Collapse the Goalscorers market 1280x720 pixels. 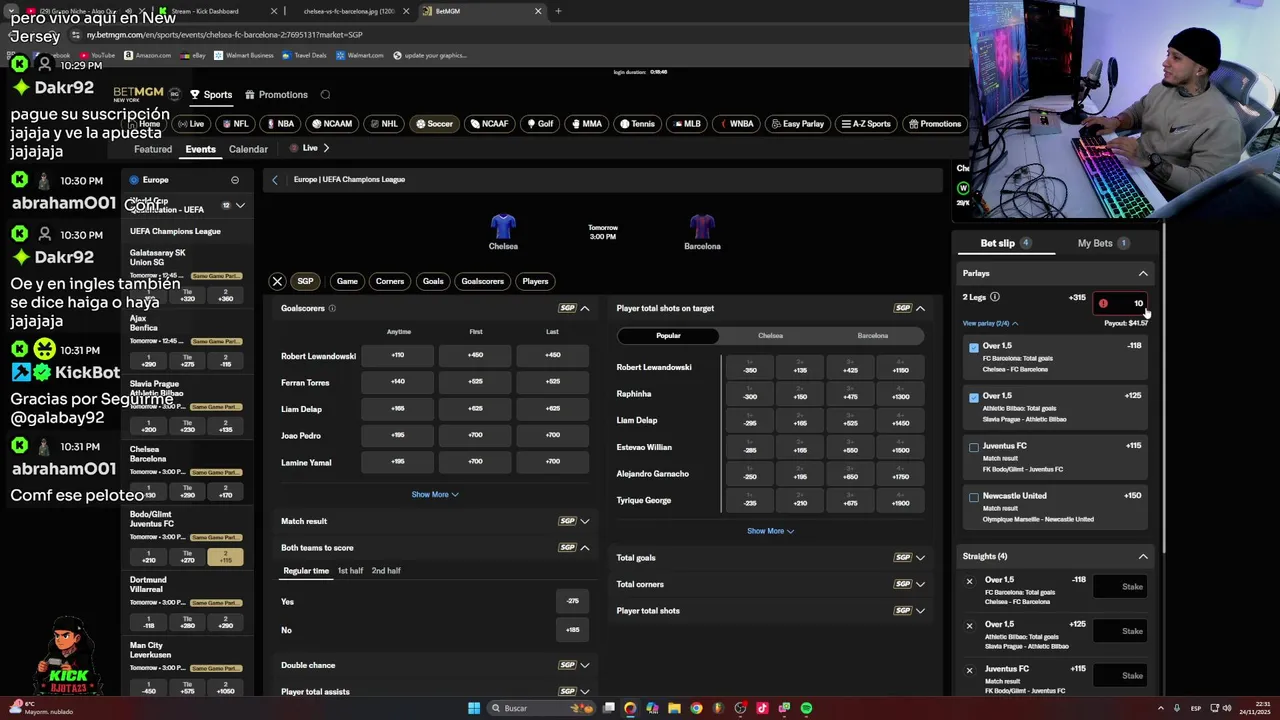[x=585, y=308]
